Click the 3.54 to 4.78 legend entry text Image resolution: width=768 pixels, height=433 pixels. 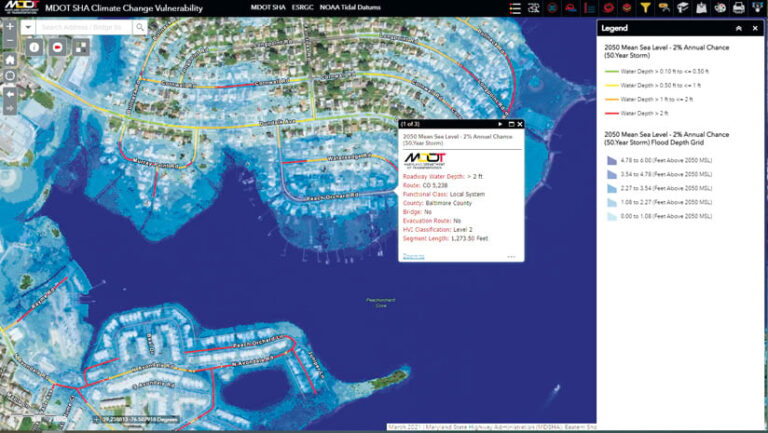666,174
